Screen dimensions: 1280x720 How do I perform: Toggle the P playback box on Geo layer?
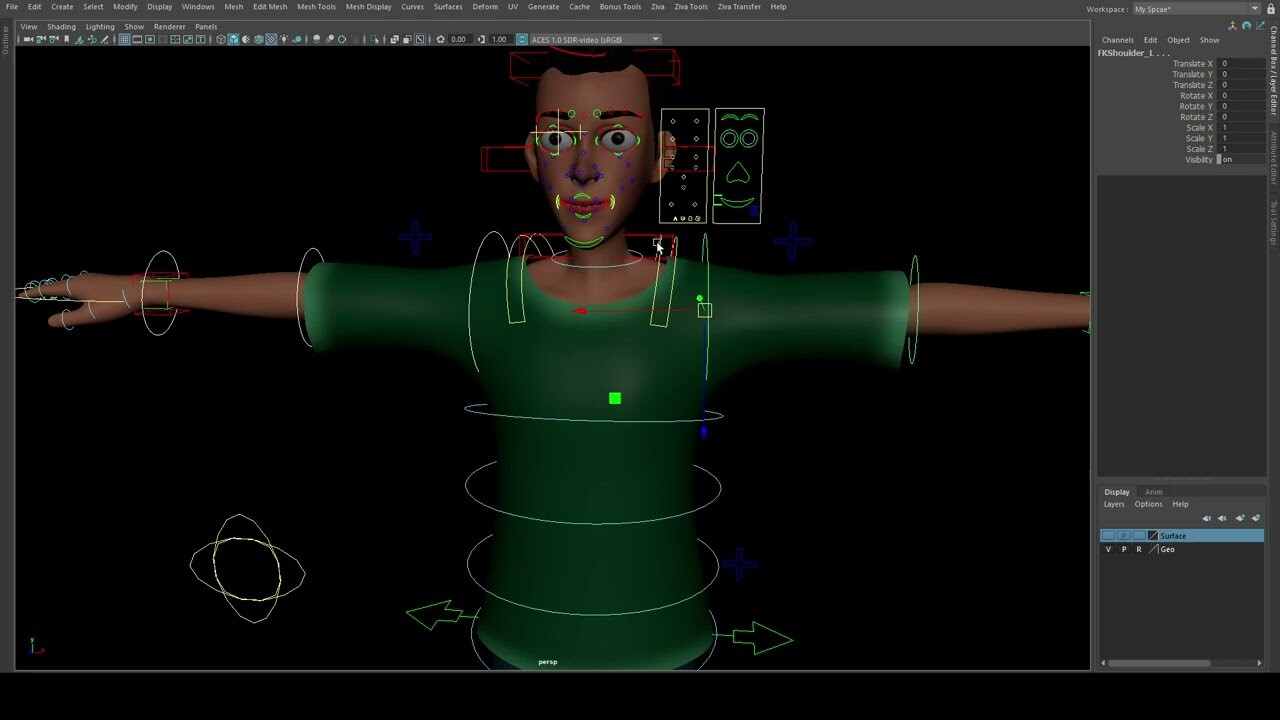click(x=1124, y=549)
